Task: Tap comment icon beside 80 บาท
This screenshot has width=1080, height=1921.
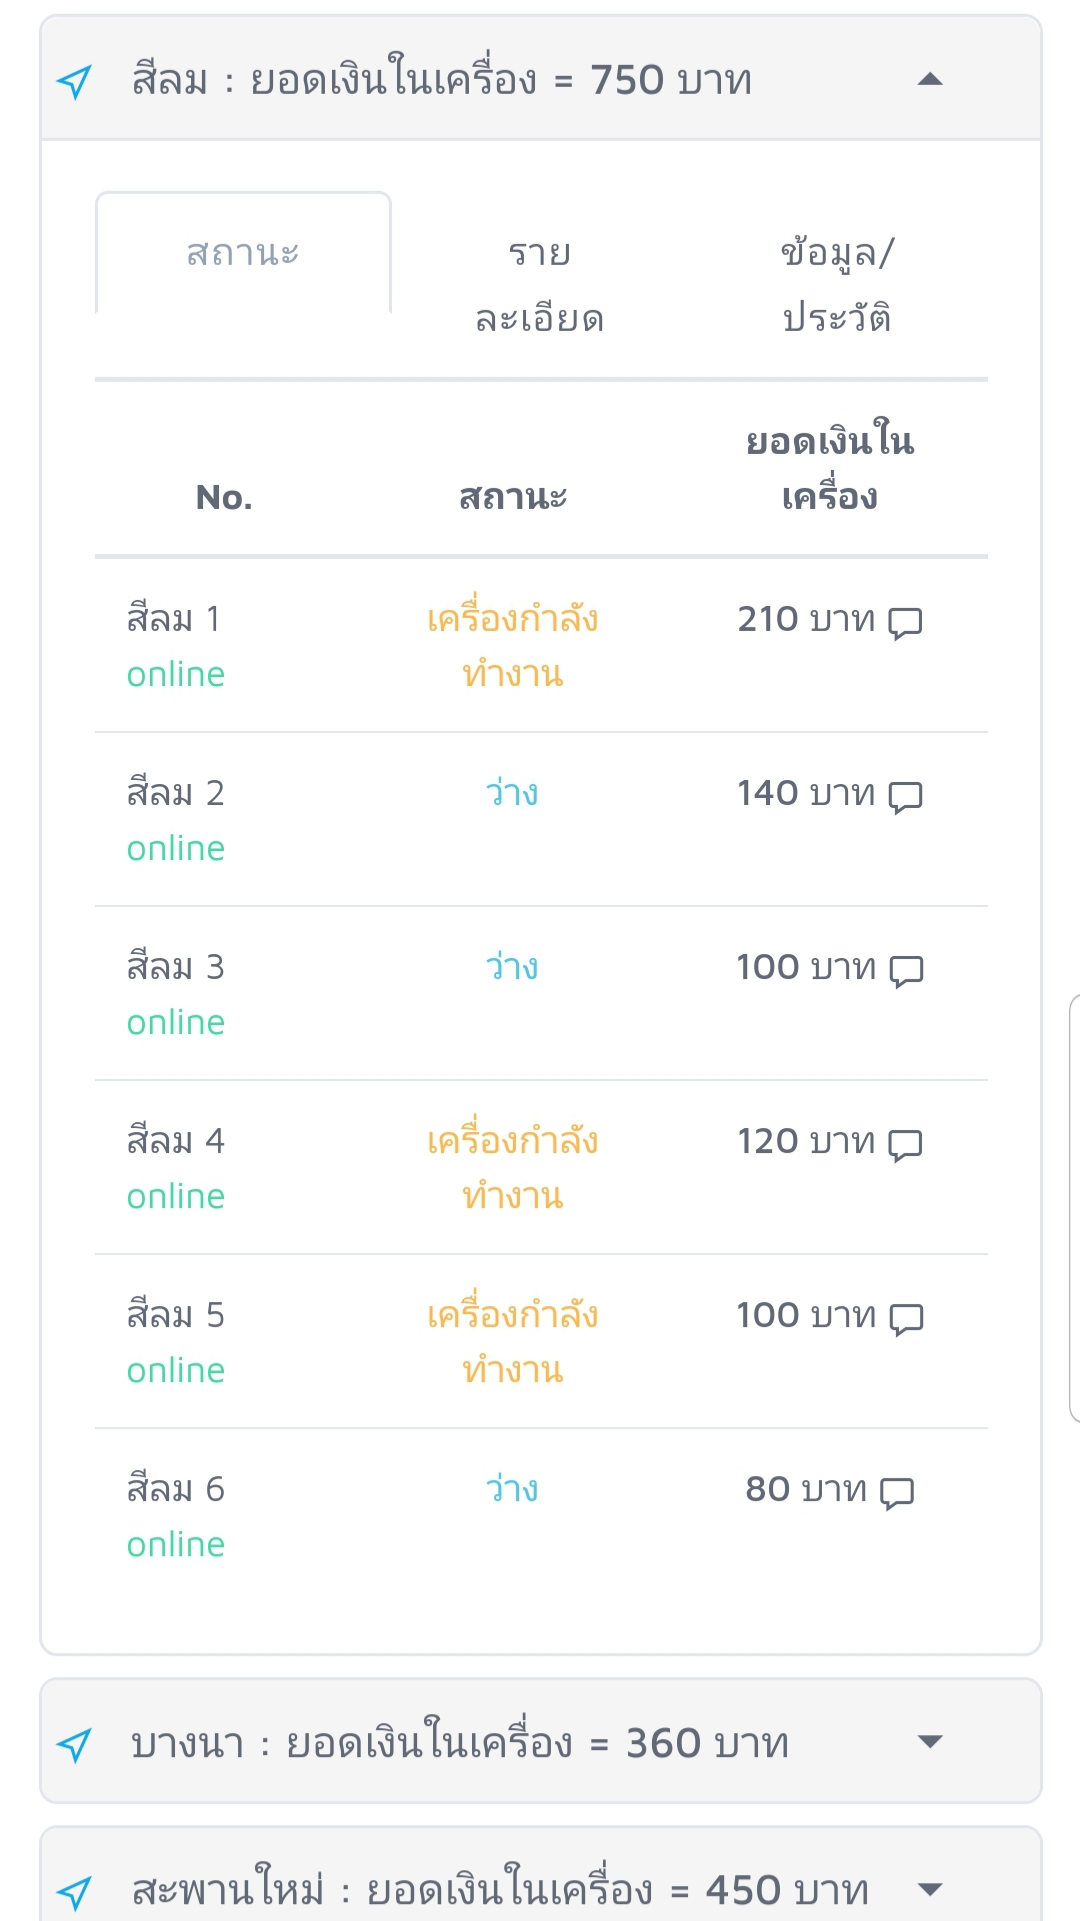Action: pyautogui.click(x=897, y=1492)
